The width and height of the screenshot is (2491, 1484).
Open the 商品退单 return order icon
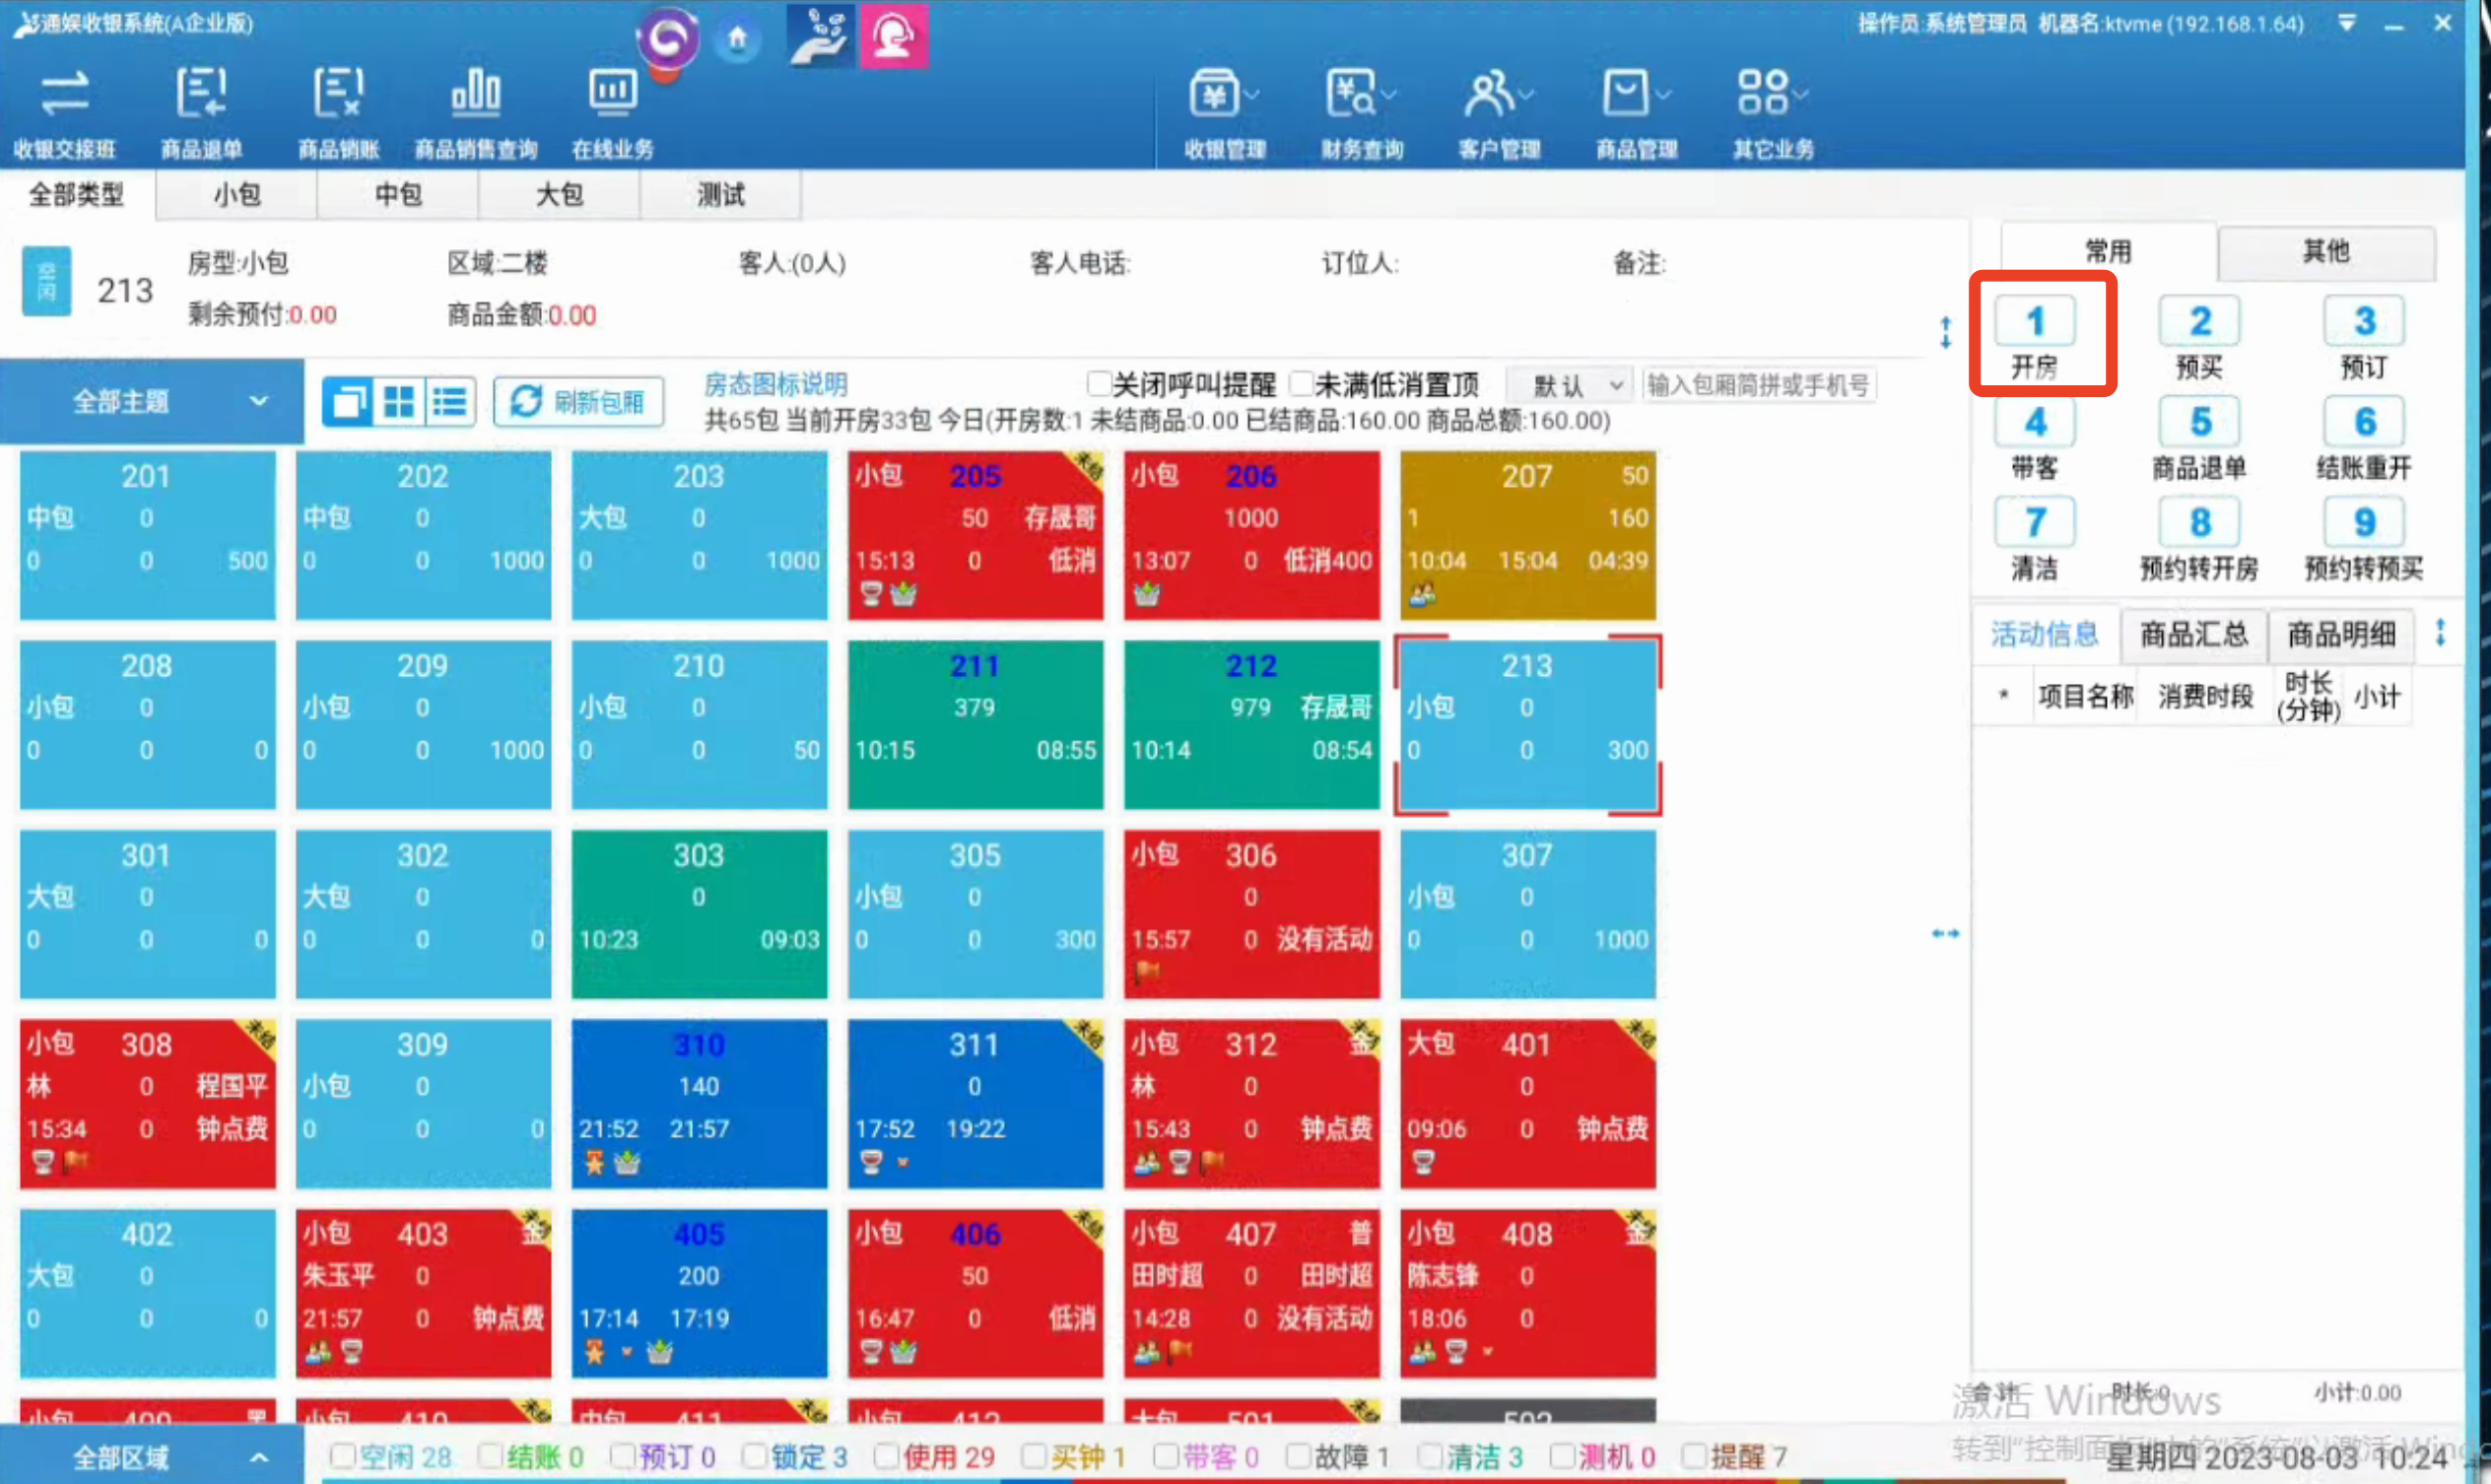coord(201,112)
